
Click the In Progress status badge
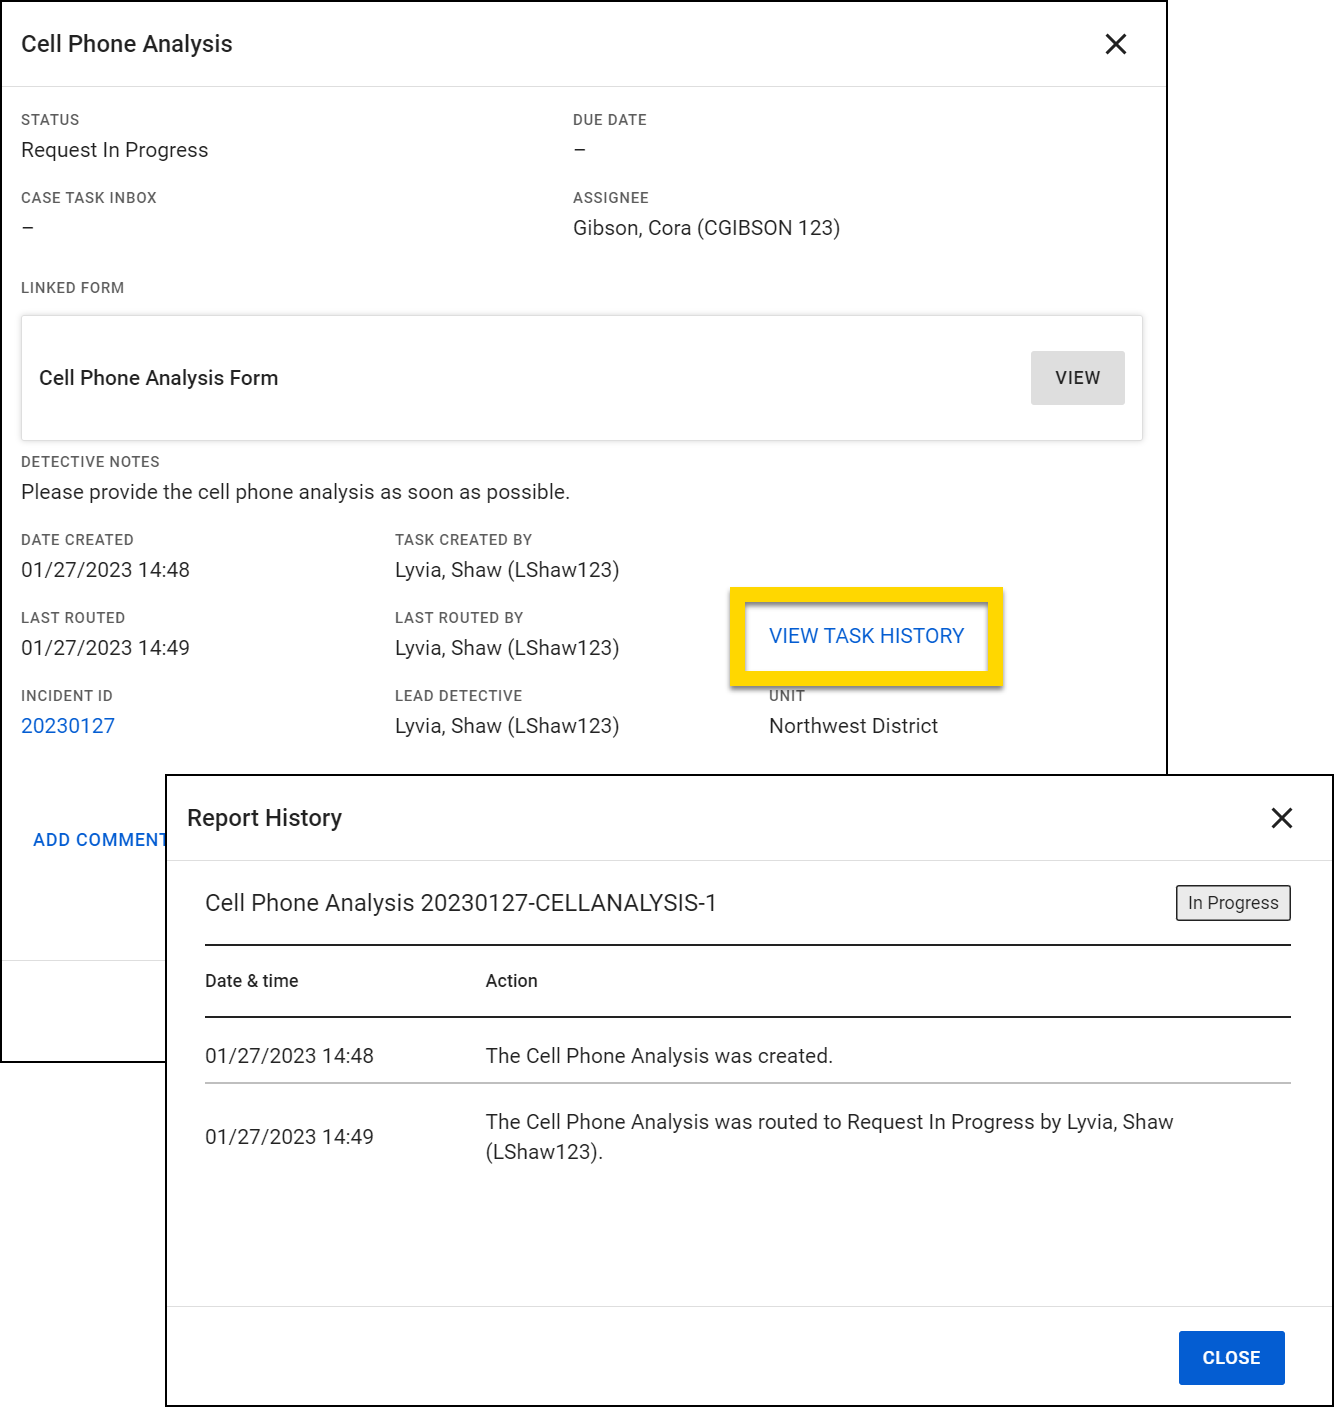pyautogui.click(x=1232, y=902)
